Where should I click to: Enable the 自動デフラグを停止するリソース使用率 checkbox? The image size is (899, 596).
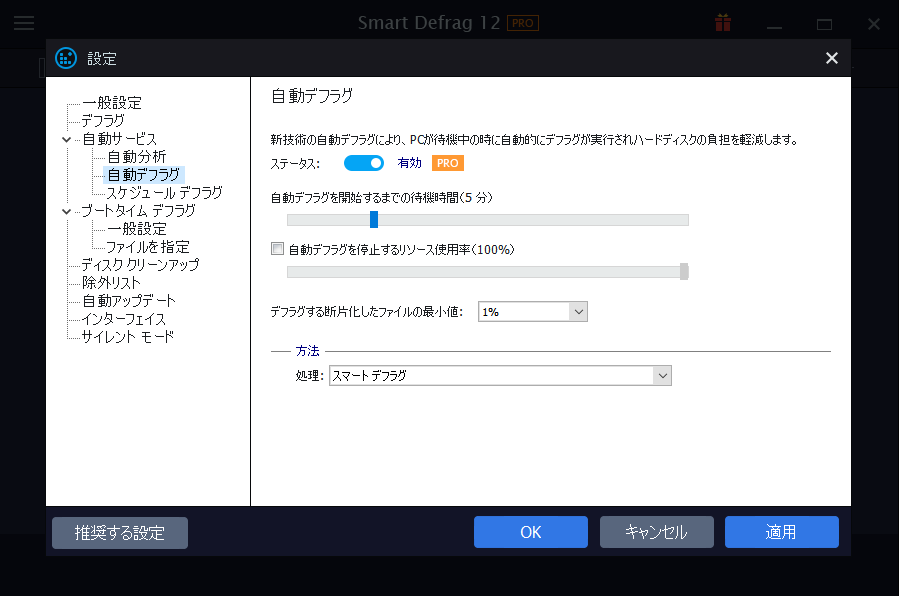277,249
